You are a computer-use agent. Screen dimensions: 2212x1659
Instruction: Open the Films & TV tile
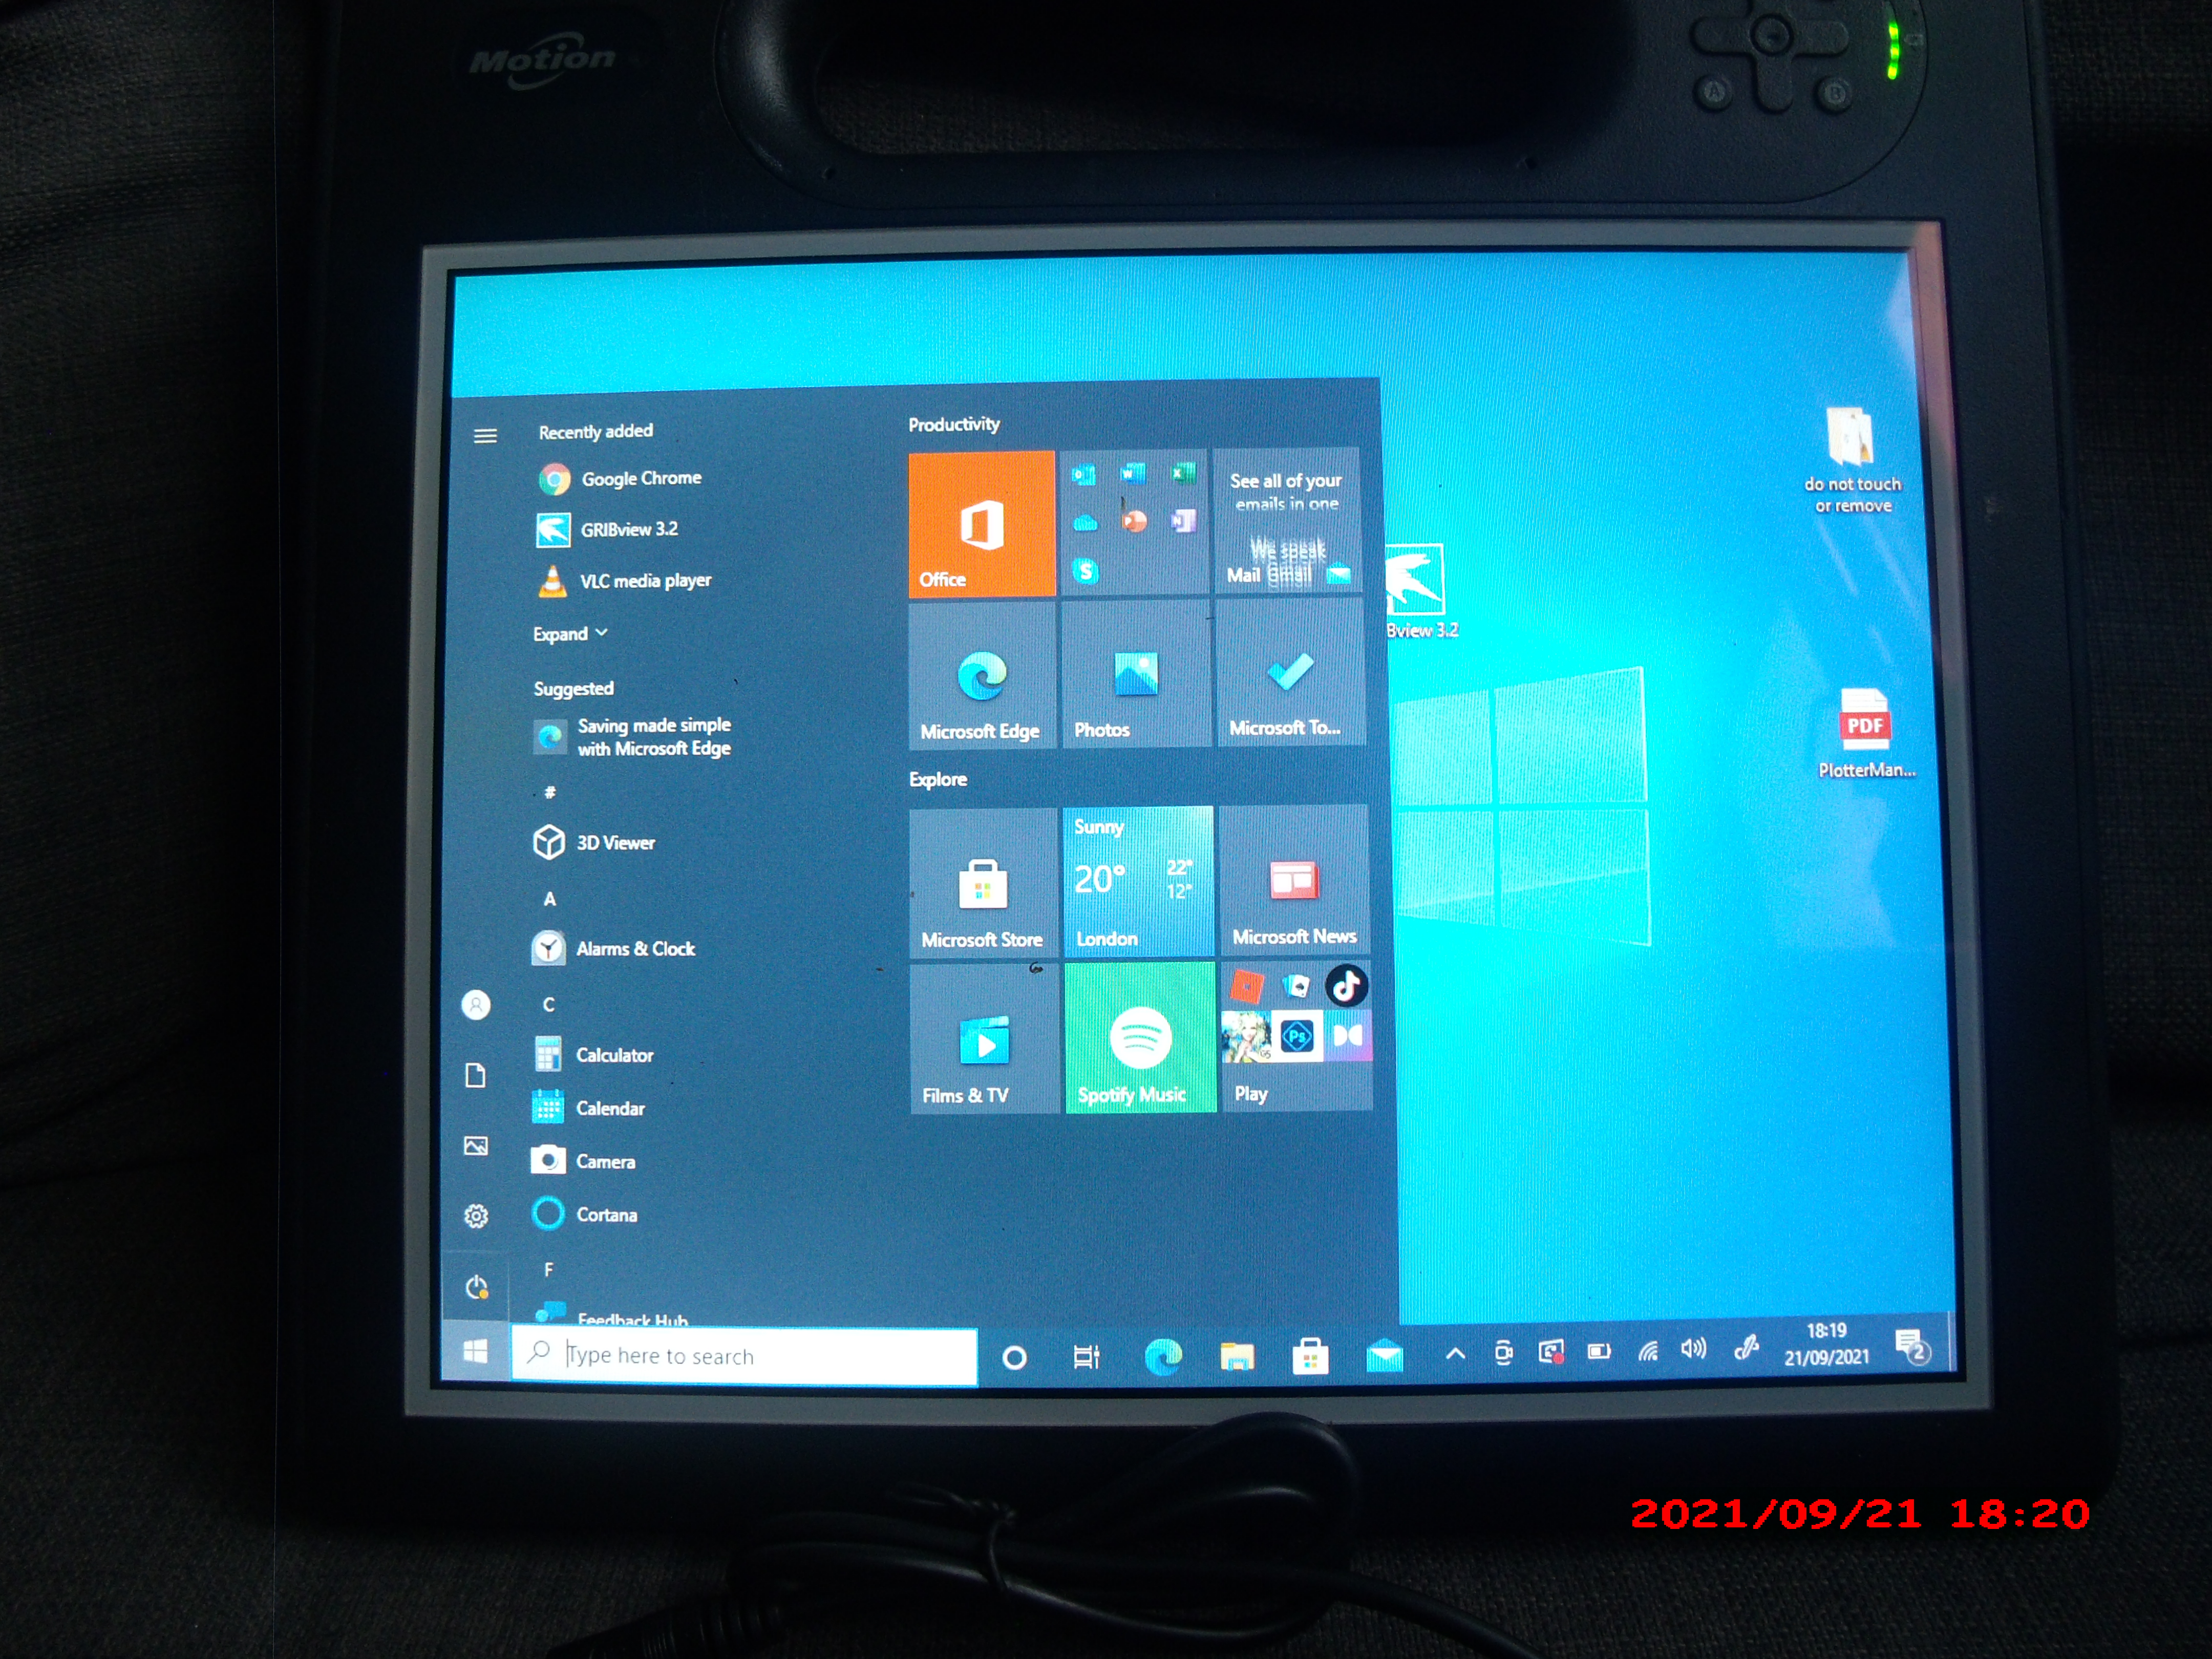(x=984, y=1038)
